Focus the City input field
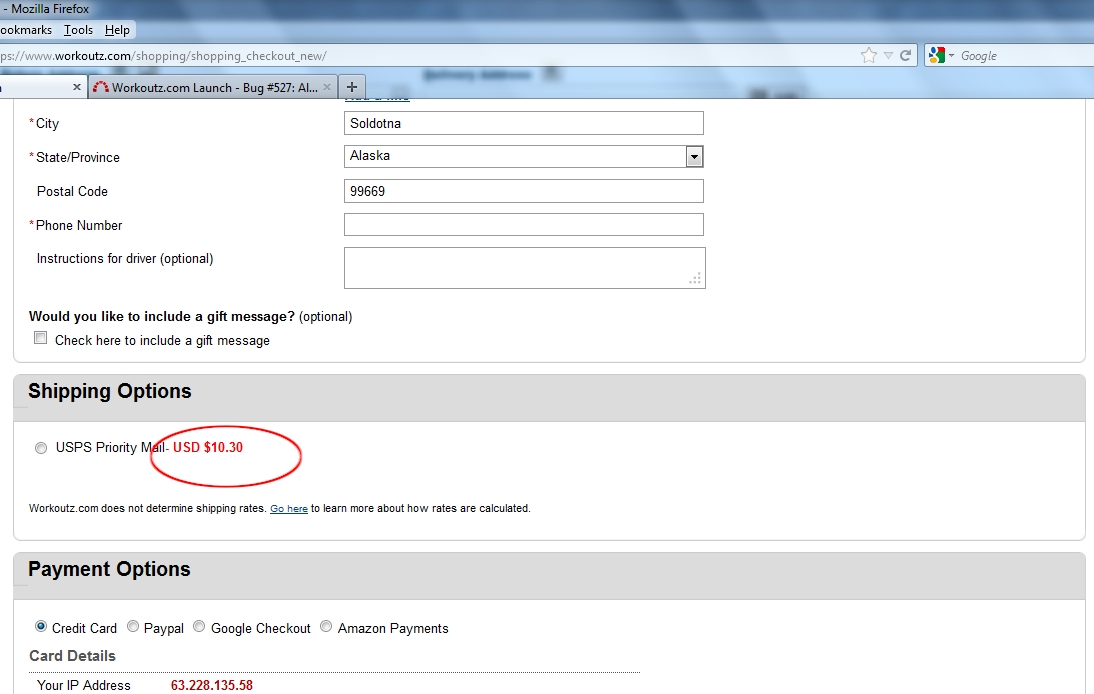This screenshot has height=694, width=1094. [523, 123]
